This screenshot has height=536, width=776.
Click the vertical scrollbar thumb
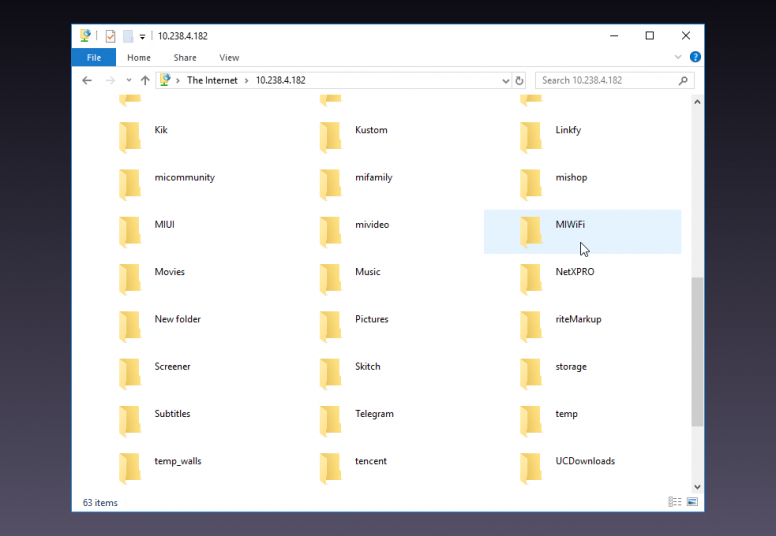coord(697,350)
